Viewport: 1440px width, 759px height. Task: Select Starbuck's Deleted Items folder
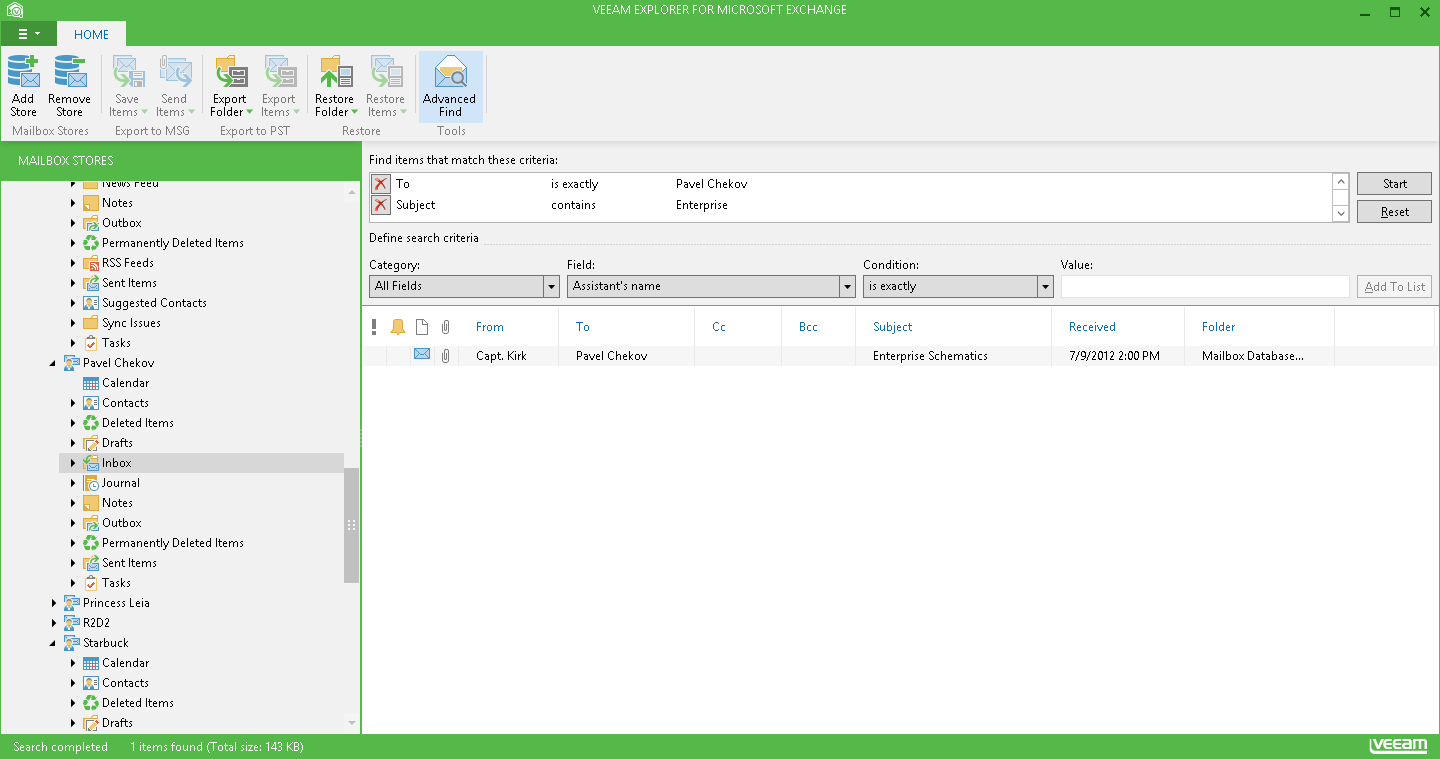(137, 703)
